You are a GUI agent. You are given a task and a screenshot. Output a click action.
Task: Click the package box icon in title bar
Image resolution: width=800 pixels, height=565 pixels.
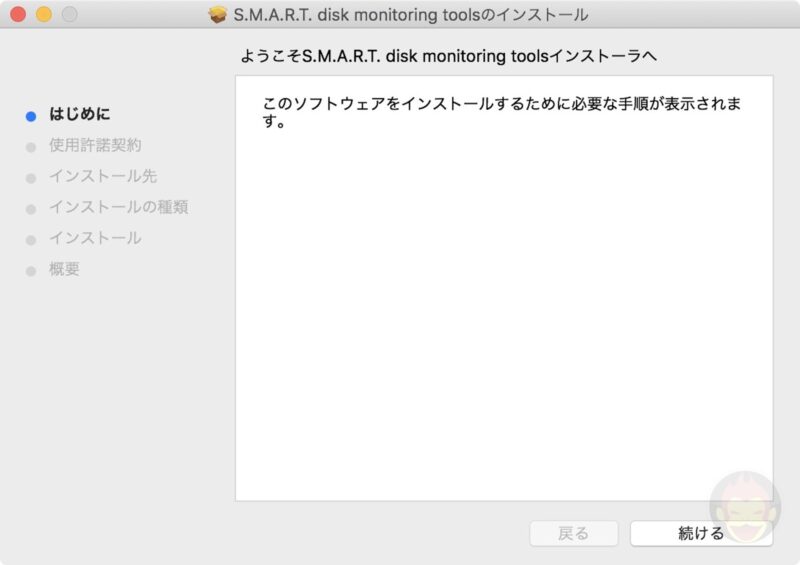(x=217, y=15)
